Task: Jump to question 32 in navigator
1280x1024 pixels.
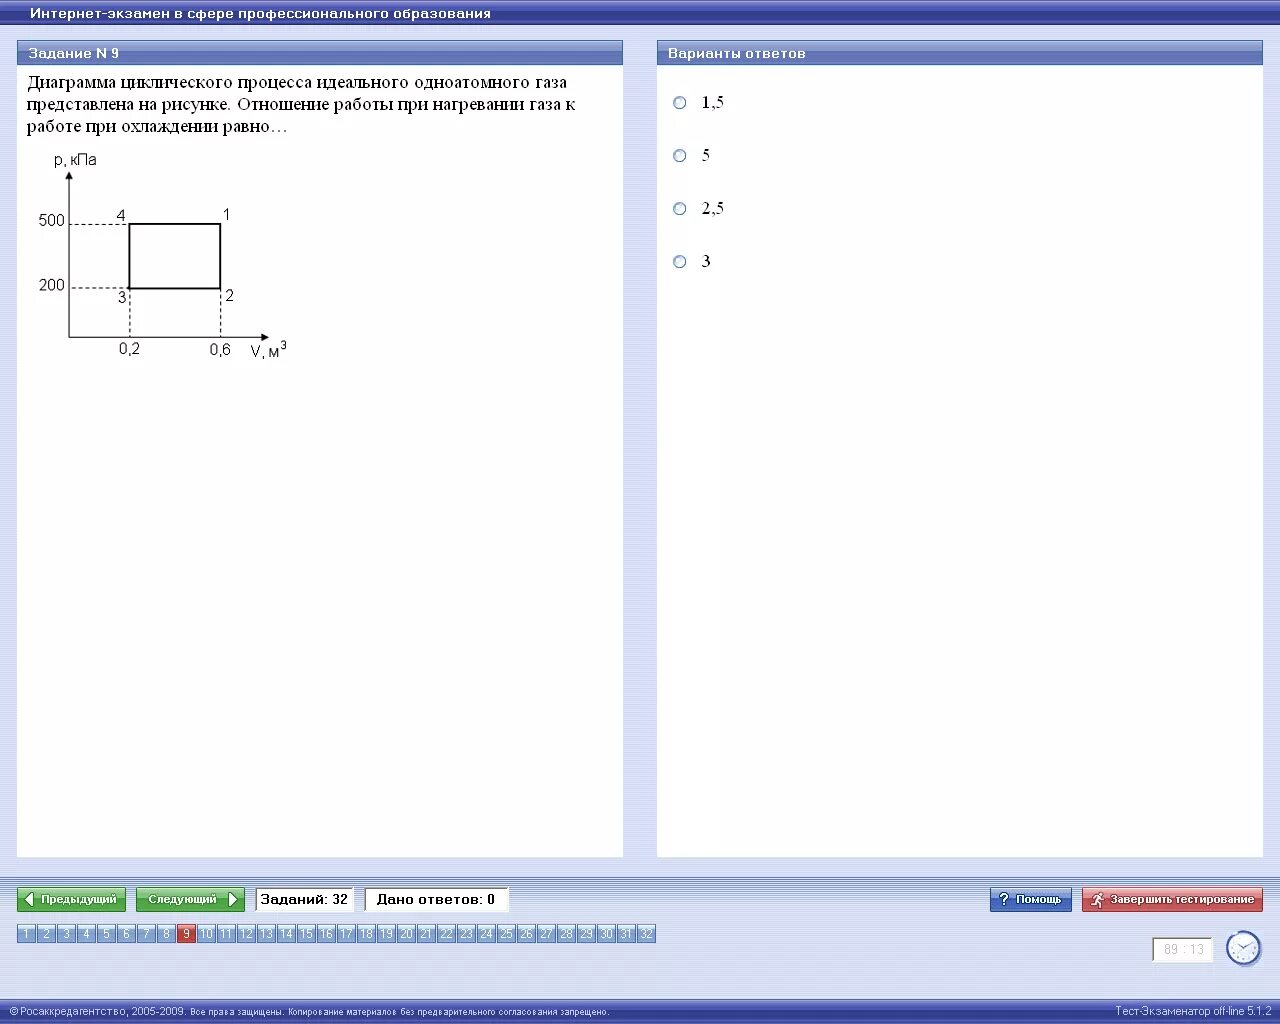Action: tap(646, 934)
